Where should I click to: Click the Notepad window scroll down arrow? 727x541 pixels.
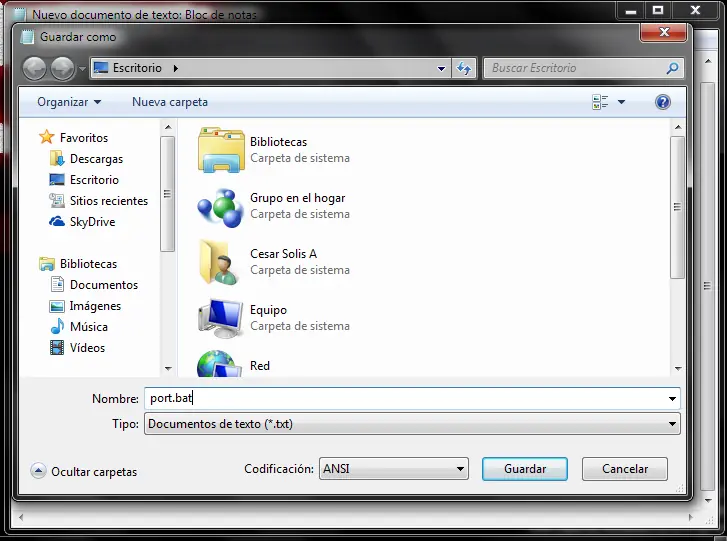(708, 500)
